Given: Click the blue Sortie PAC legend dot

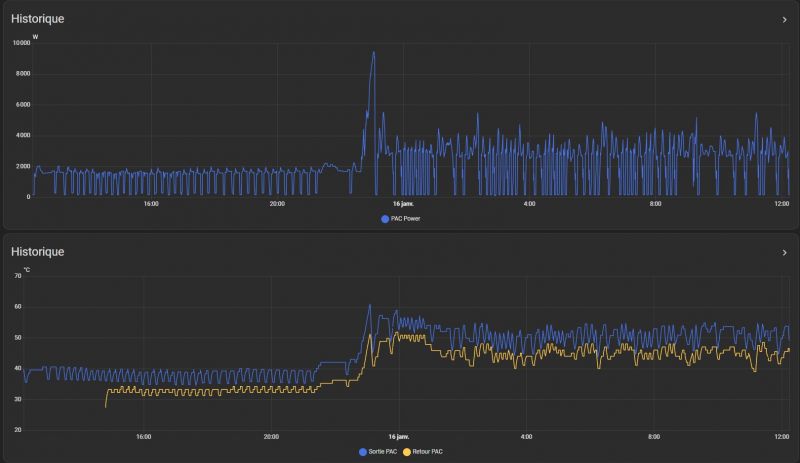Looking at the screenshot, I should (x=363, y=451).
